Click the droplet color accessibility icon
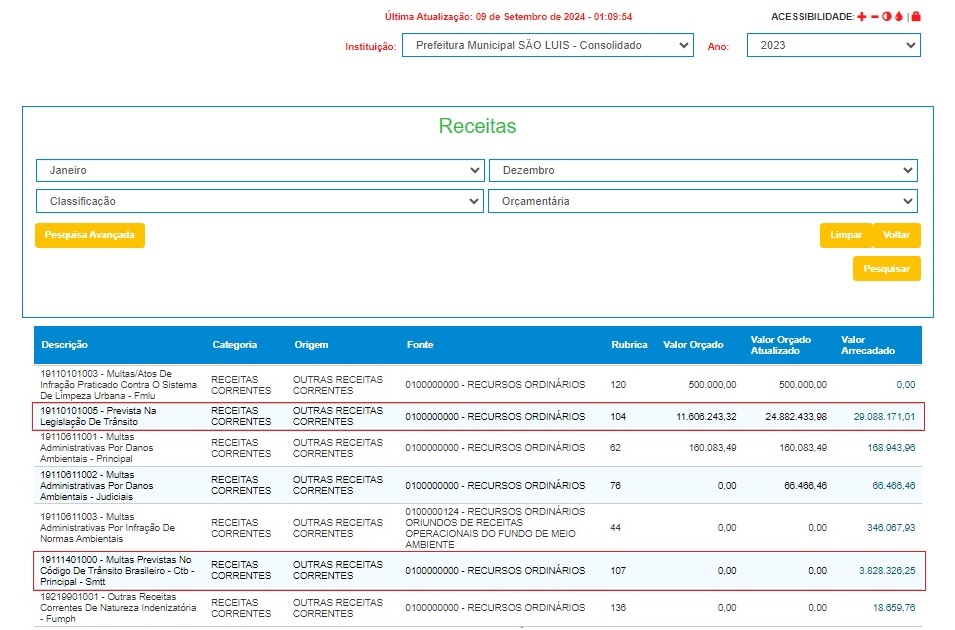Viewport: 955px width, 630px height. 898,17
